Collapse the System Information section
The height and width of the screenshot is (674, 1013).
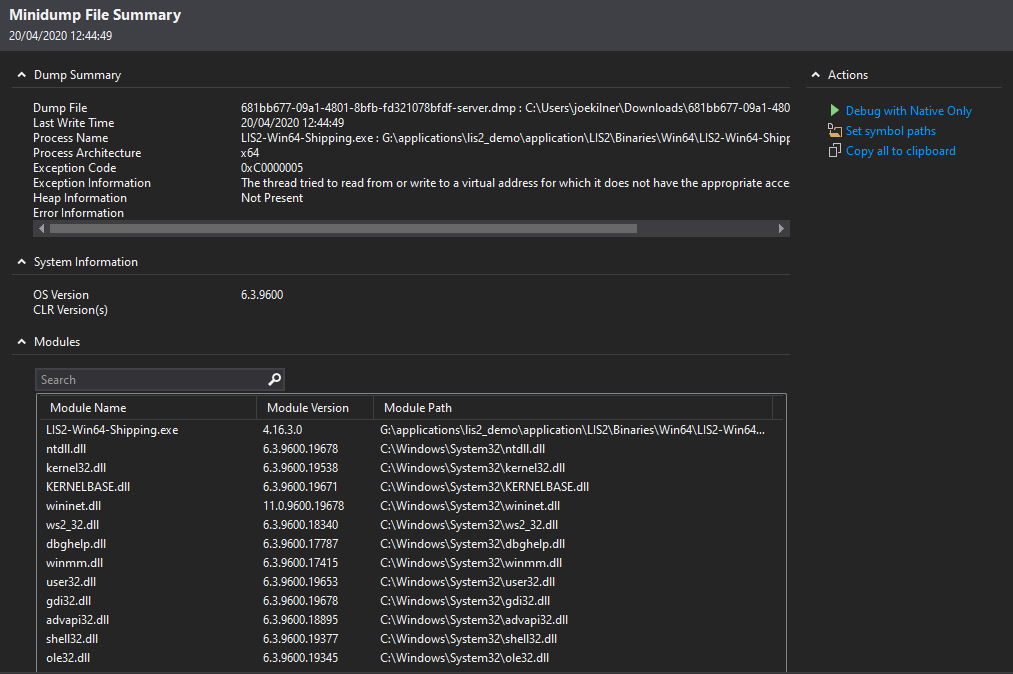pos(21,262)
